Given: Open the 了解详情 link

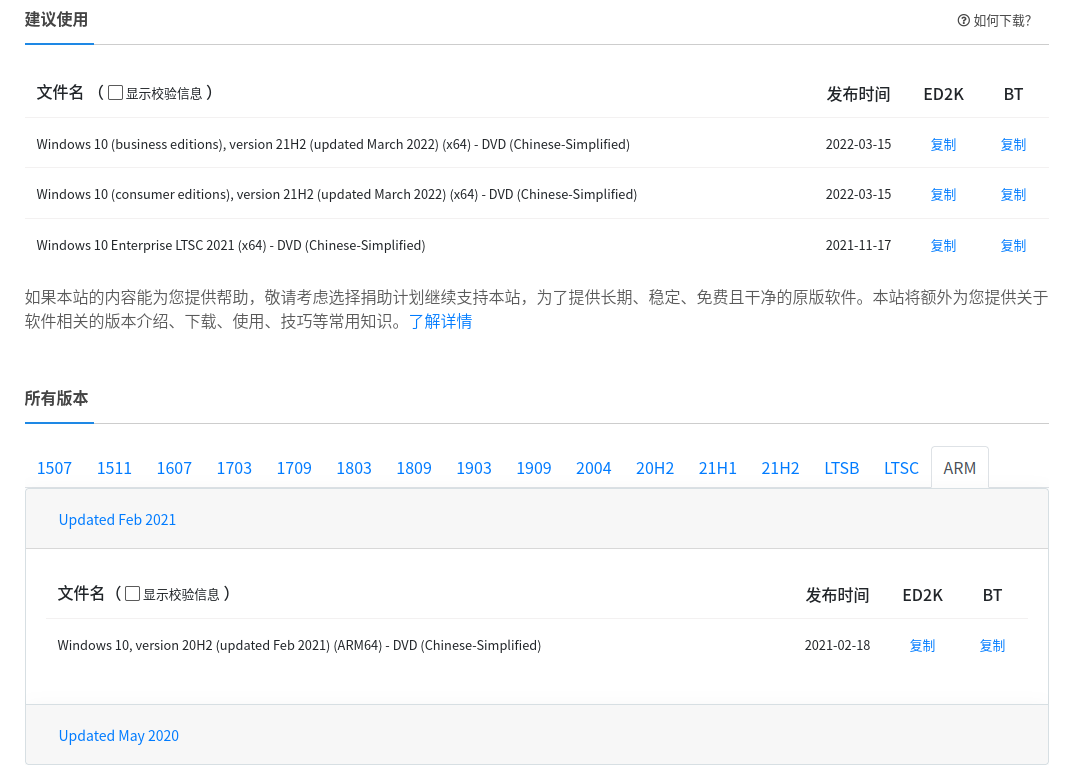Looking at the screenshot, I should [x=440, y=321].
